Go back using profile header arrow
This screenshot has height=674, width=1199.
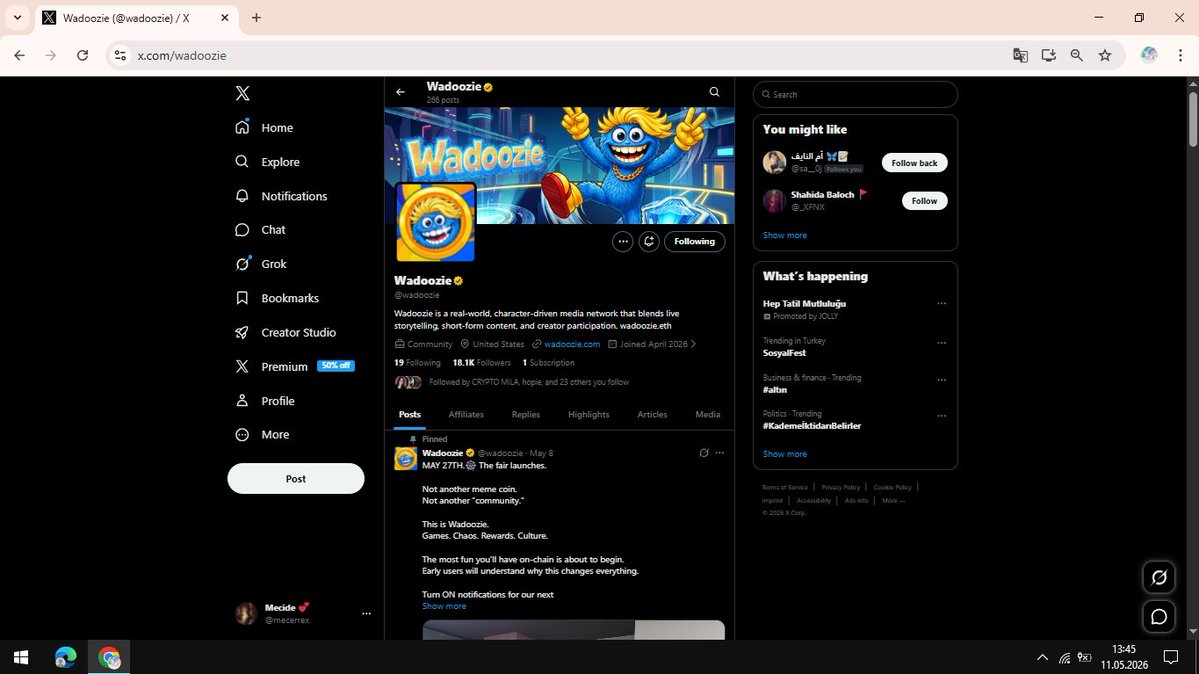coord(401,92)
